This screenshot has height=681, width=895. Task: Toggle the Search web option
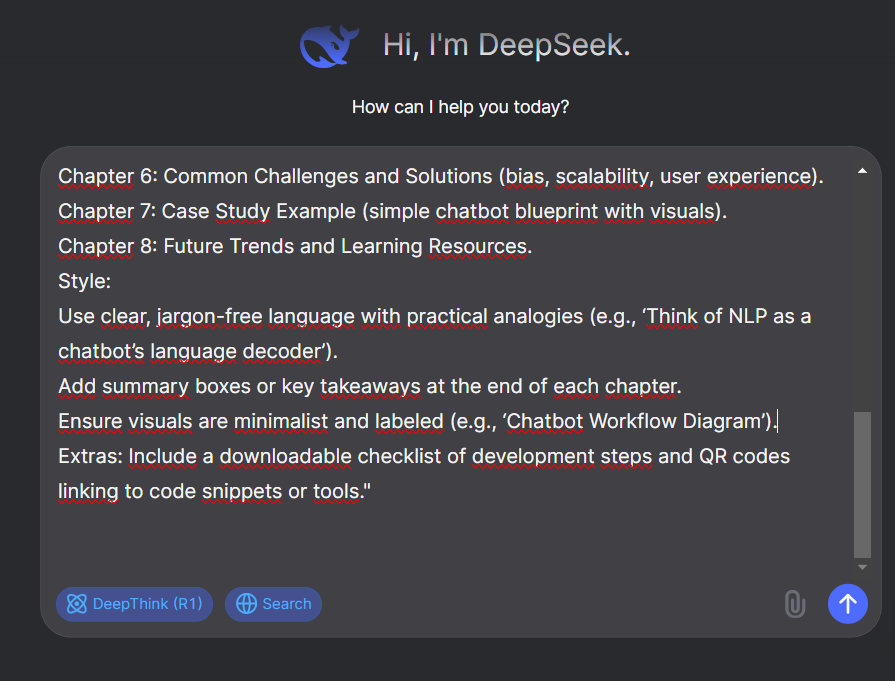(x=273, y=604)
